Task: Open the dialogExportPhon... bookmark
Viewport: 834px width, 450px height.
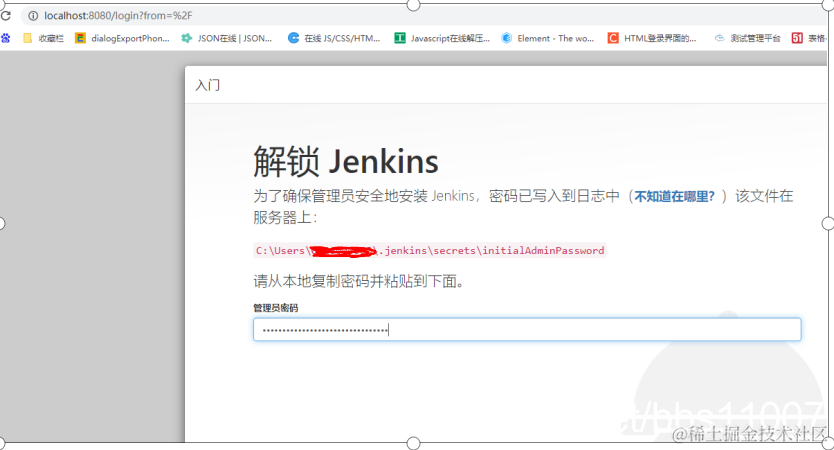Action: point(122,38)
